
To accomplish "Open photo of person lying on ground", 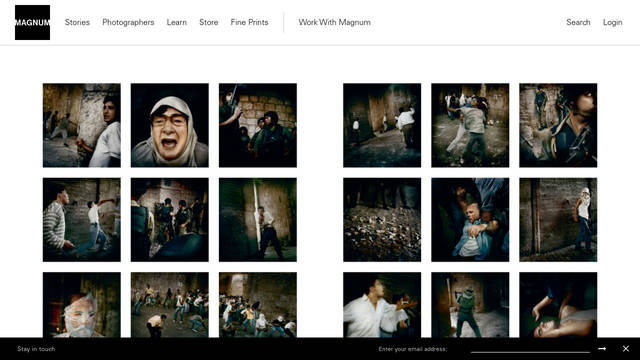I will (x=558, y=305).
